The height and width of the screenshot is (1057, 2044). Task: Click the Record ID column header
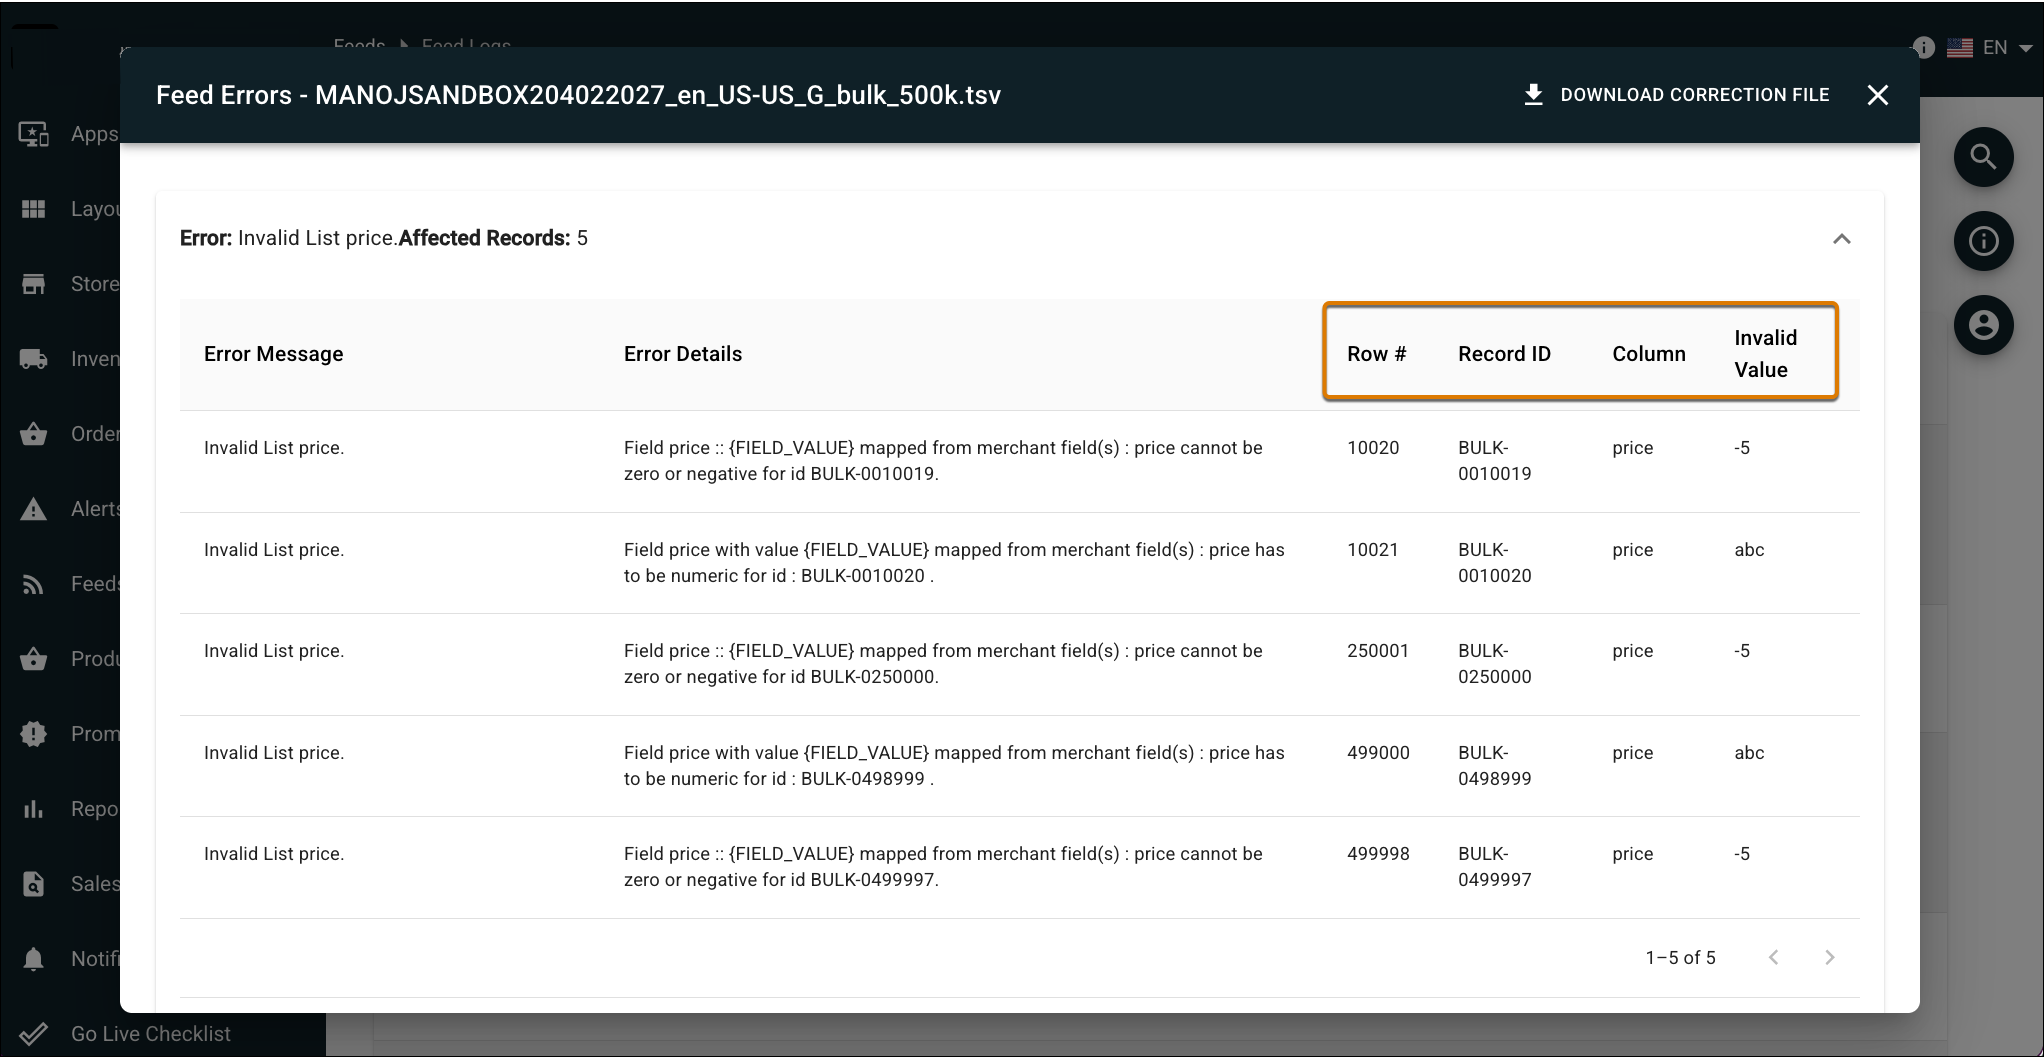tap(1504, 354)
